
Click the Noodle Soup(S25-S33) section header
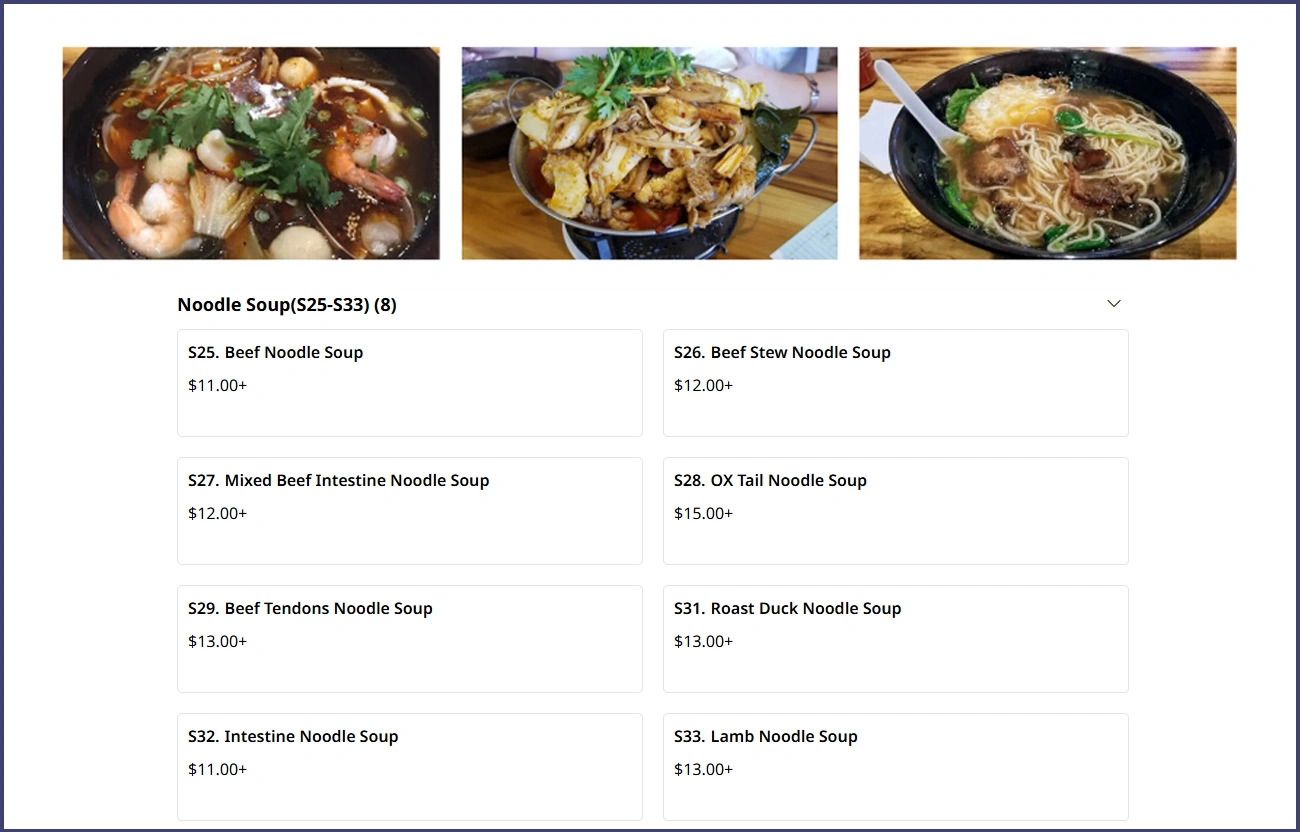point(287,305)
